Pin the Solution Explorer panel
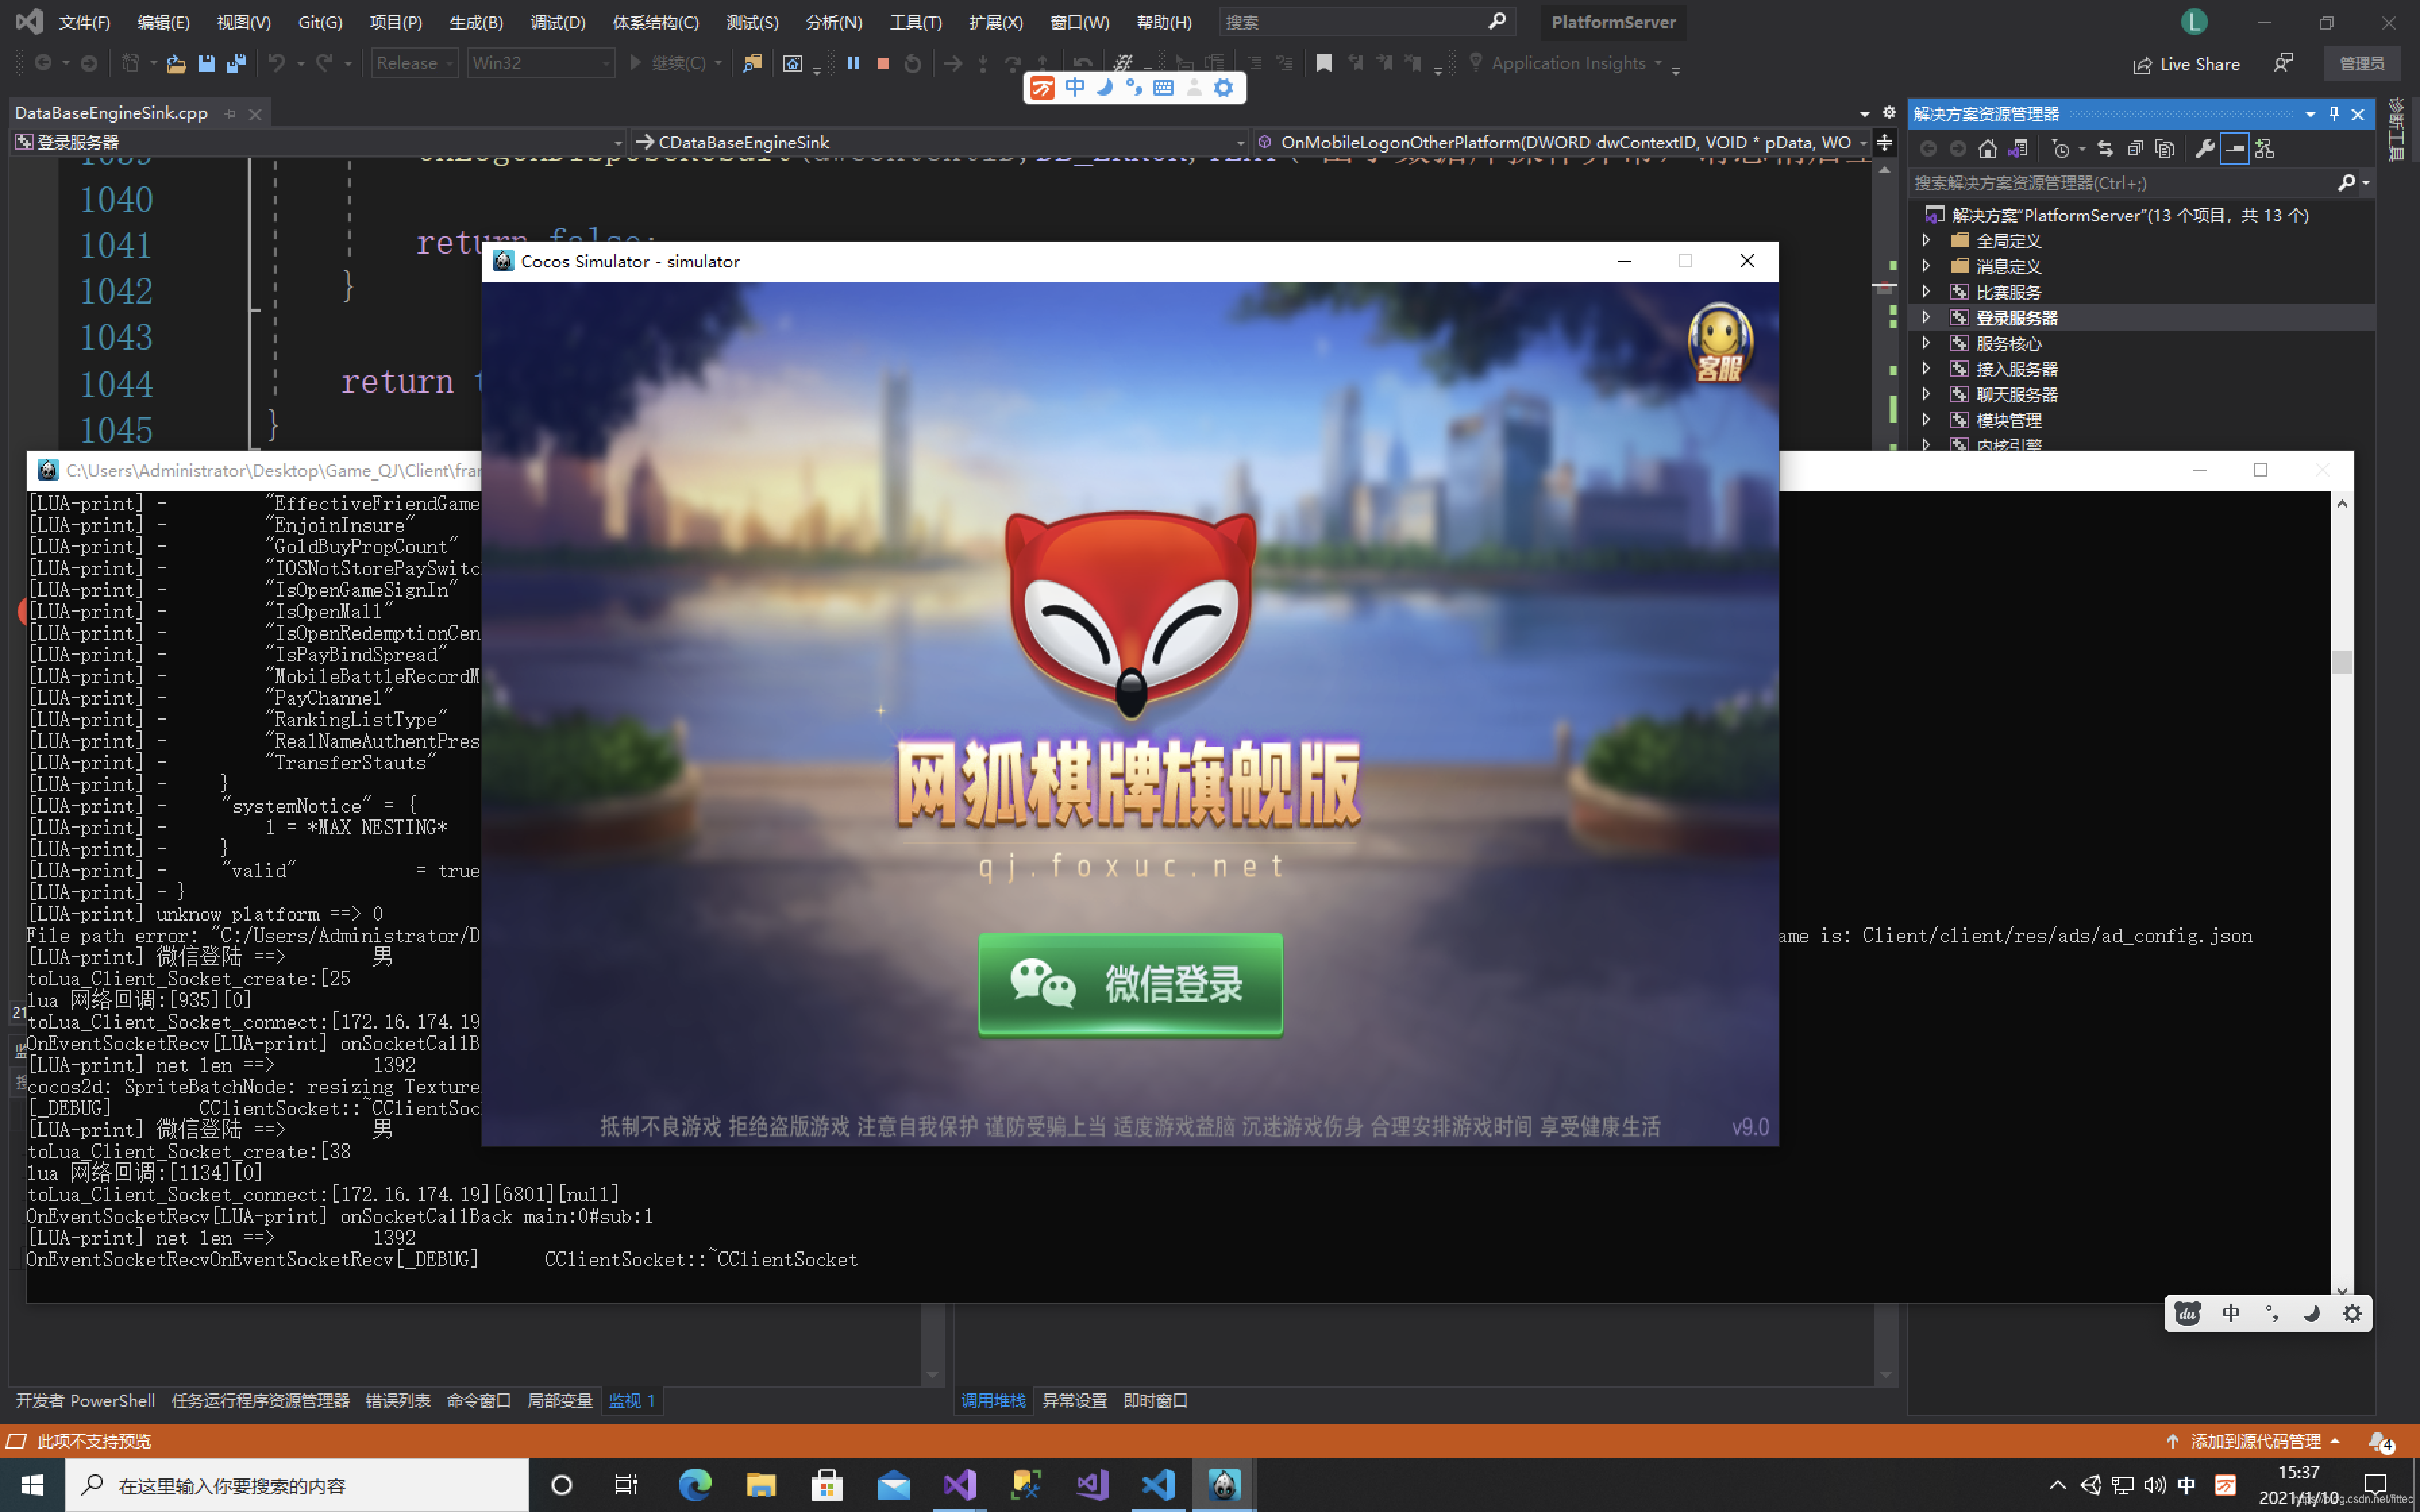Image resolution: width=2420 pixels, height=1512 pixels. point(2334,114)
